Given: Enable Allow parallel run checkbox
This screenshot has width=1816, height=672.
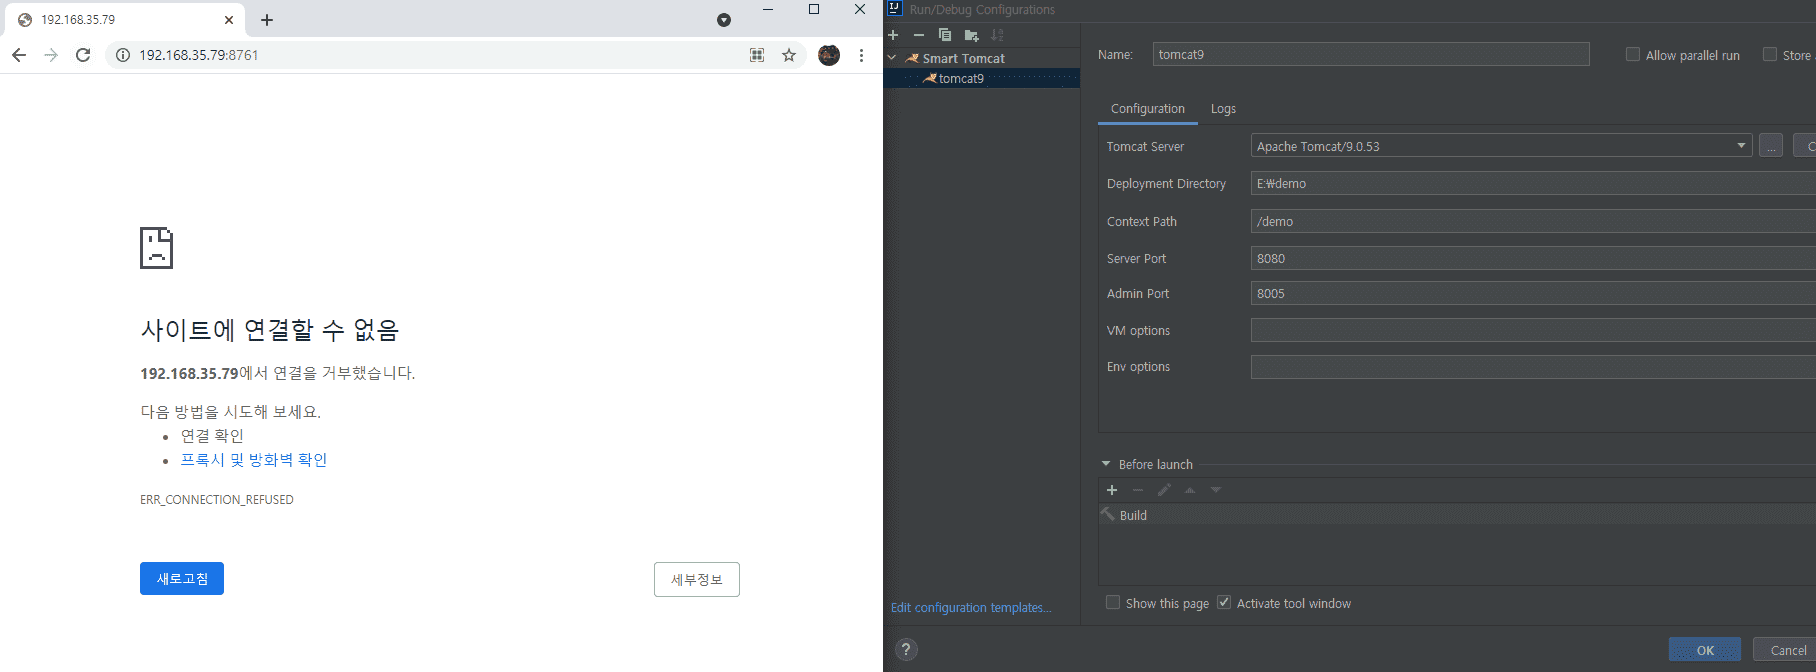Looking at the screenshot, I should [x=1633, y=55].
